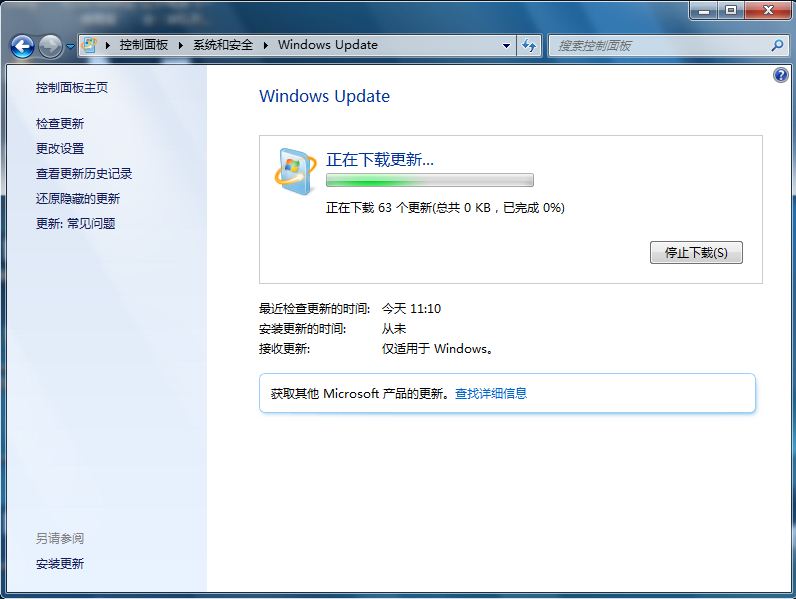Open 查看更新历史记录 link

click(x=84, y=174)
